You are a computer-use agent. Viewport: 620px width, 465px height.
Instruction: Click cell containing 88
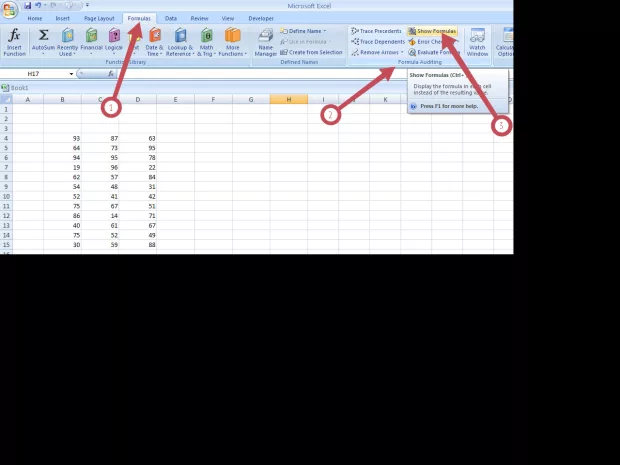click(138, 245)
